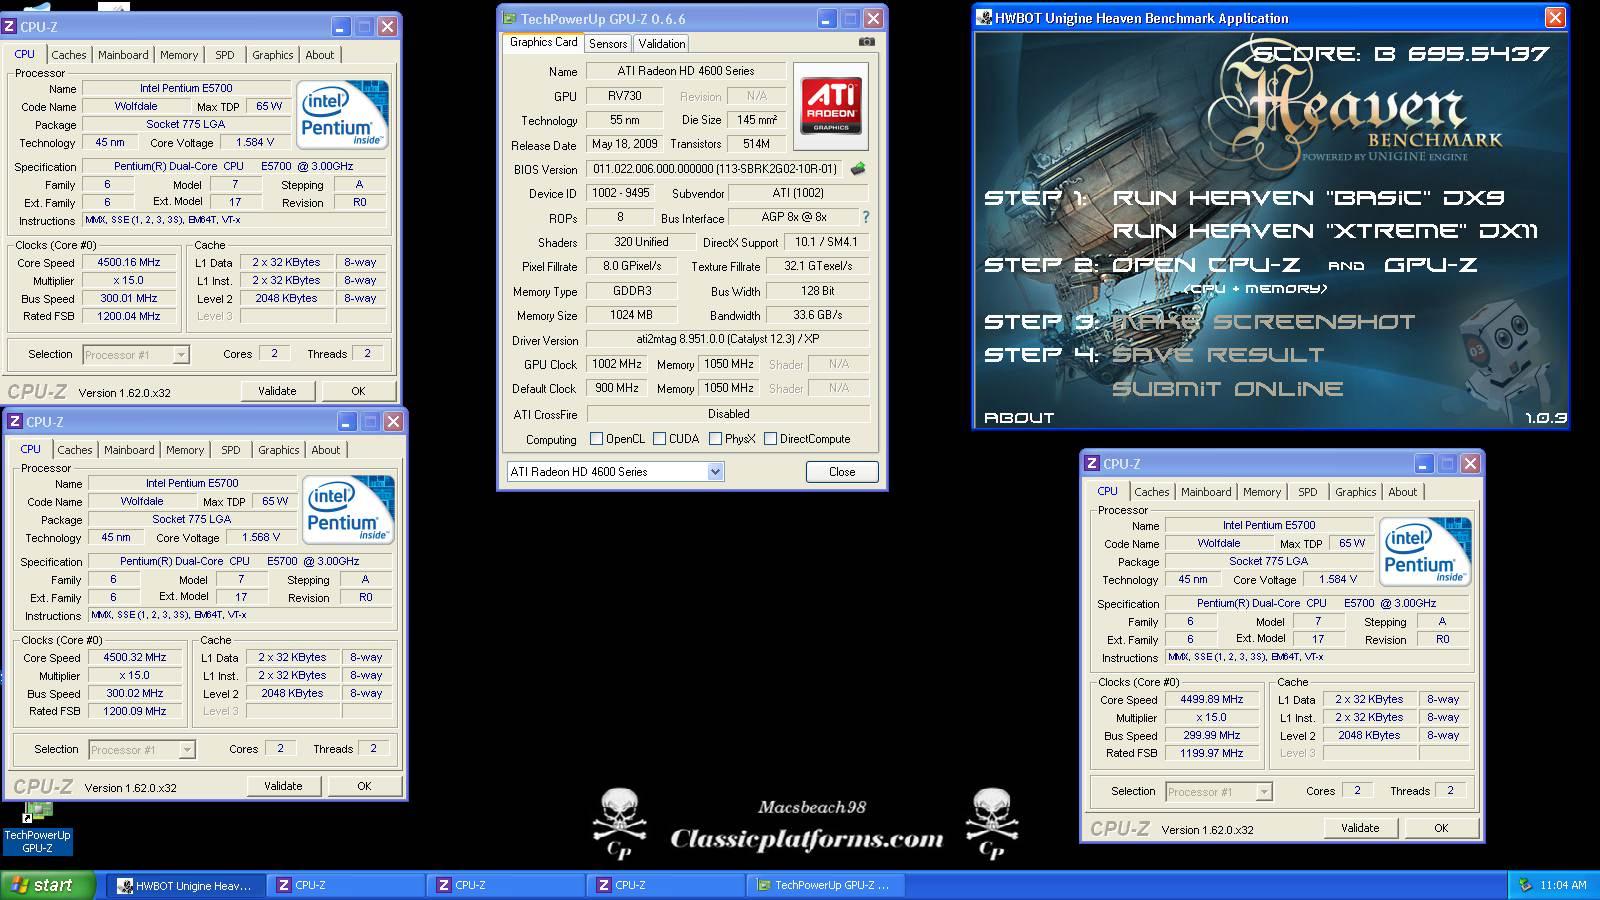The height and width of the screenshot is (900, 1600).
Task: Switch to Validation tab in GPU-Z
Action: click(x=662, y=44)
